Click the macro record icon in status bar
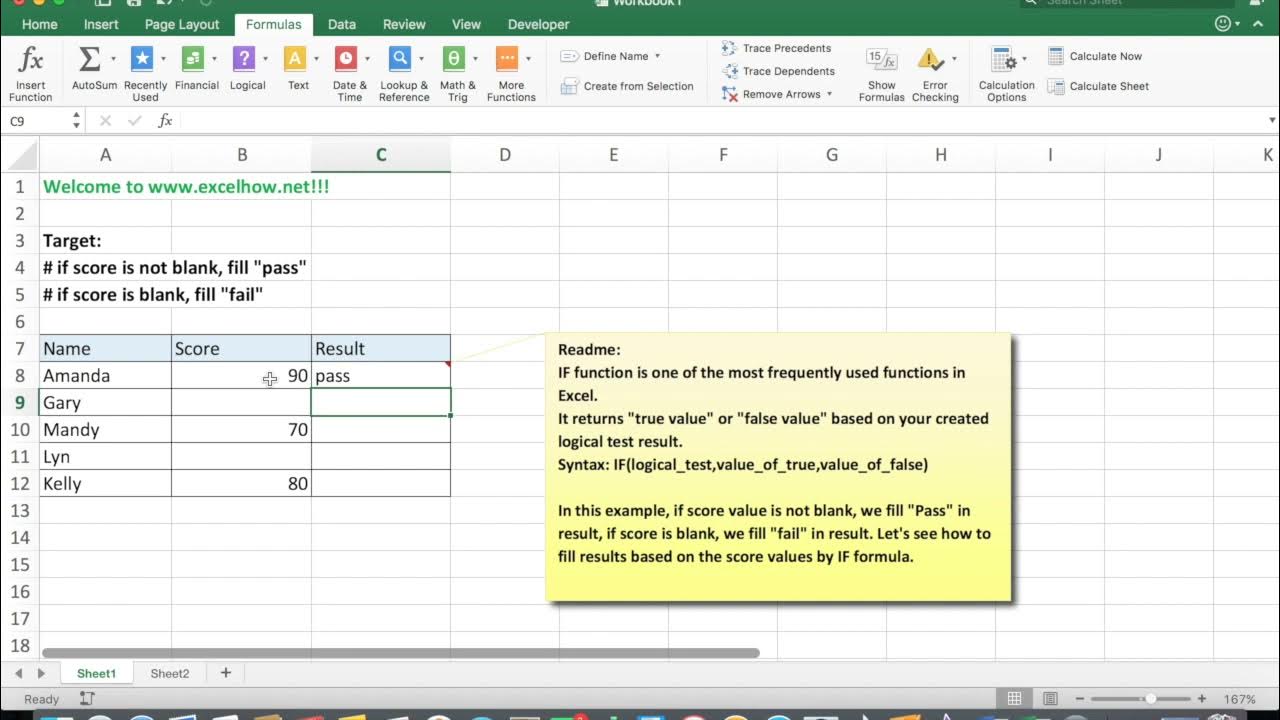Image resolution: width=1280 pixels, height=720 pixels. coord(86,699)
